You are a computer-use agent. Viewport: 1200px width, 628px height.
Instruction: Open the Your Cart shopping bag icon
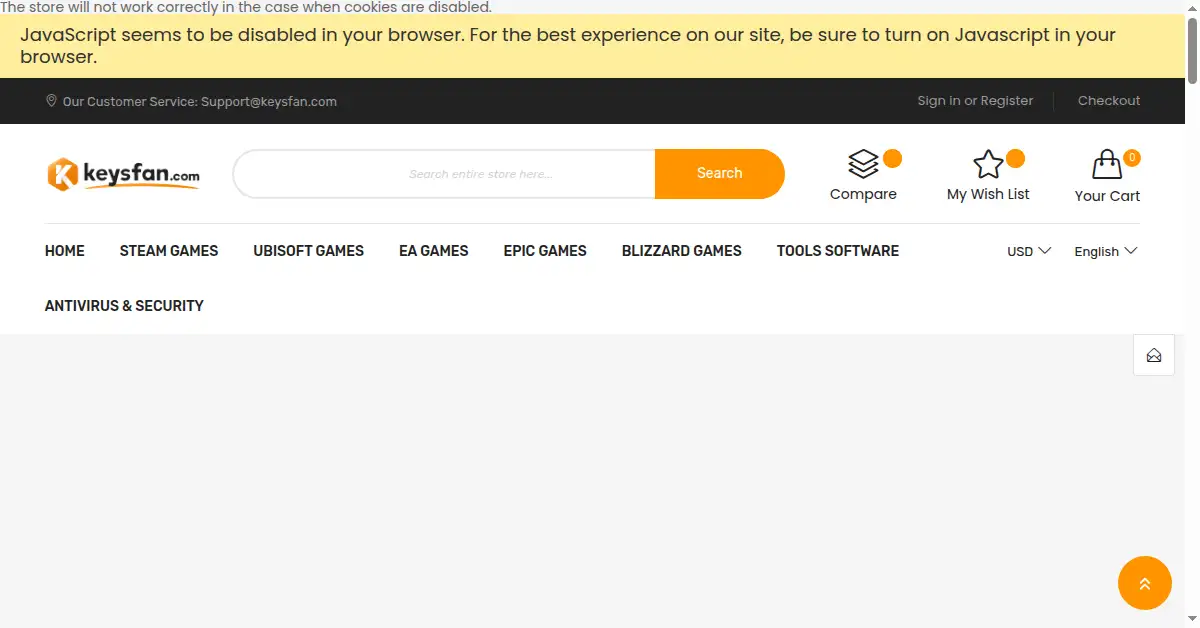point(1107,164)
